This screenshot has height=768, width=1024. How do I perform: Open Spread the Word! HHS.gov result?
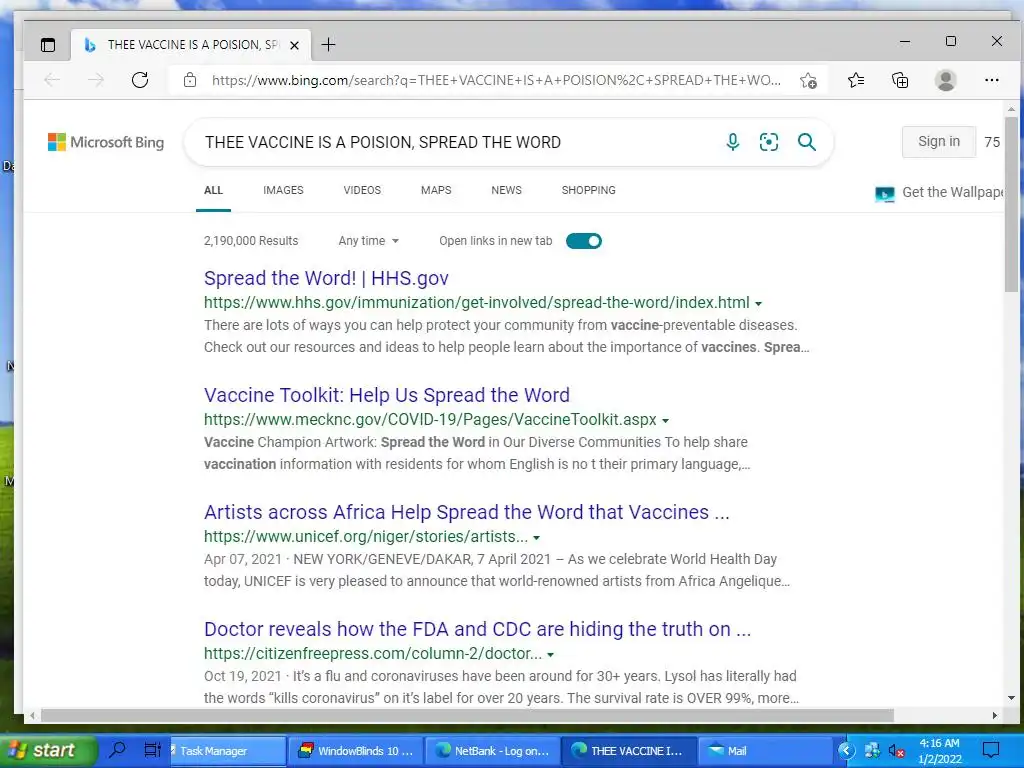tap(326, 278)
